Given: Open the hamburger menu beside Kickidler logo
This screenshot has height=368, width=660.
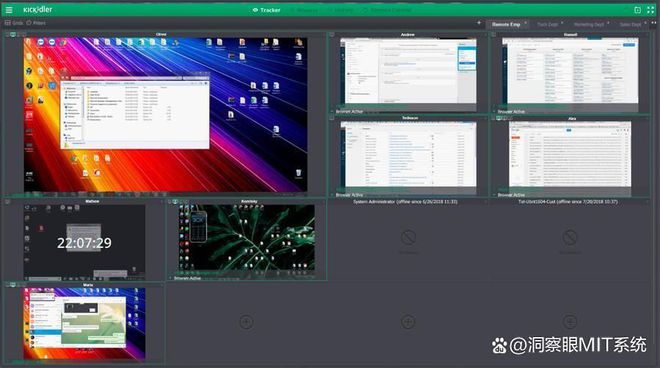Looking at the screenshot, I should coord(9,10).
